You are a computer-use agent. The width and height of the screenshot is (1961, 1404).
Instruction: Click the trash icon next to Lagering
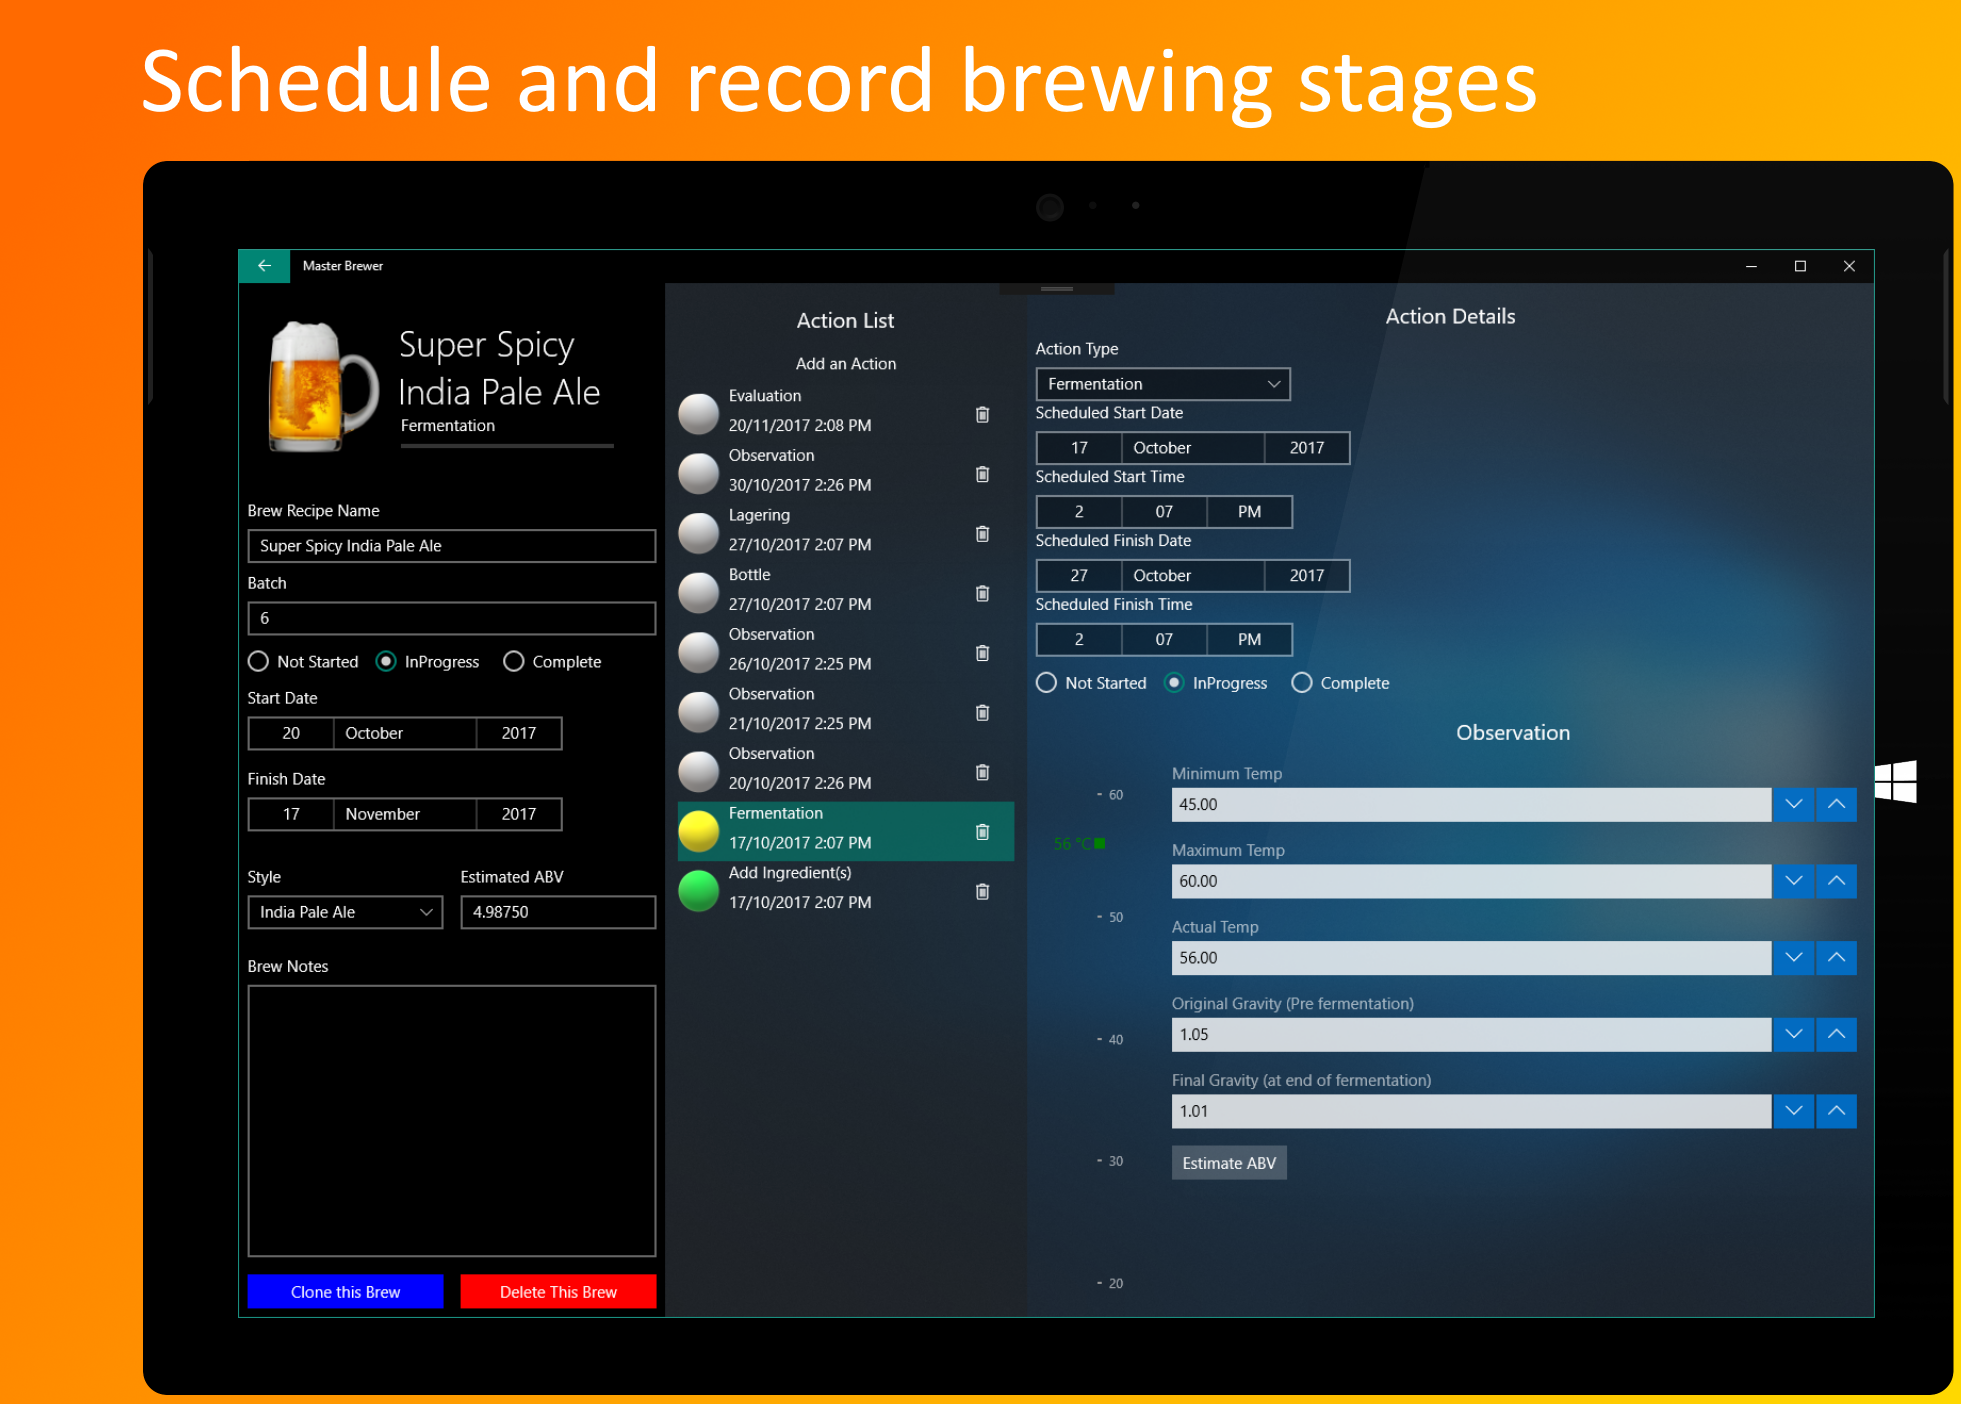click(x=982, y=534)
